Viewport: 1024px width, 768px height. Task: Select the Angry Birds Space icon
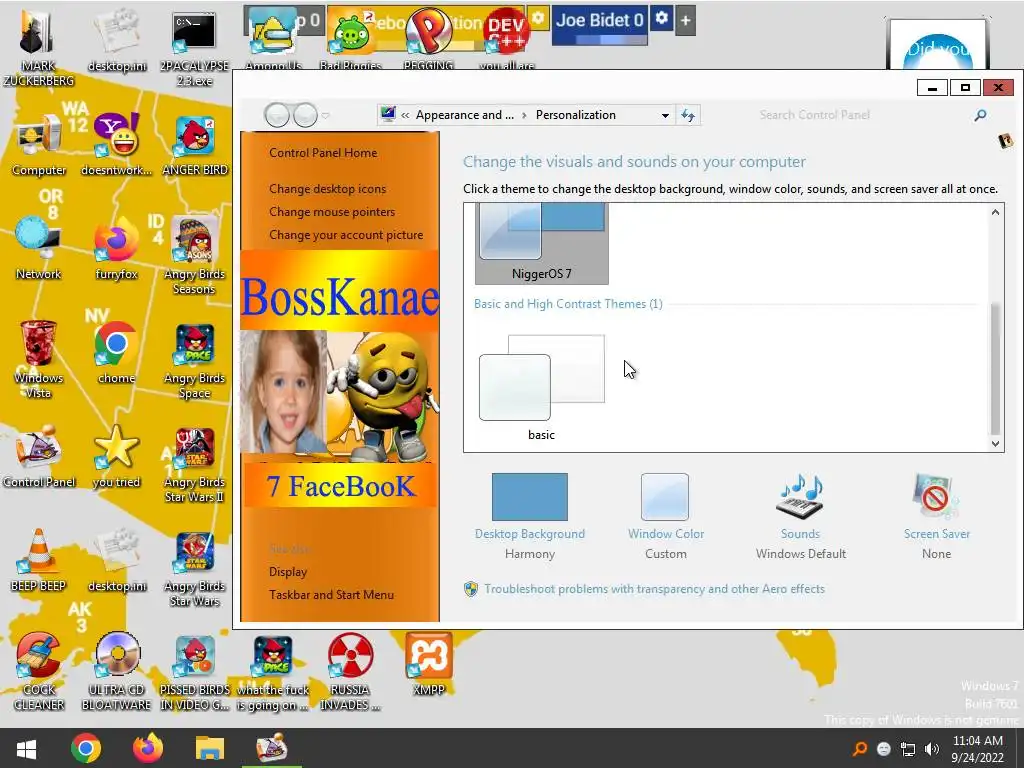(195, 360)
